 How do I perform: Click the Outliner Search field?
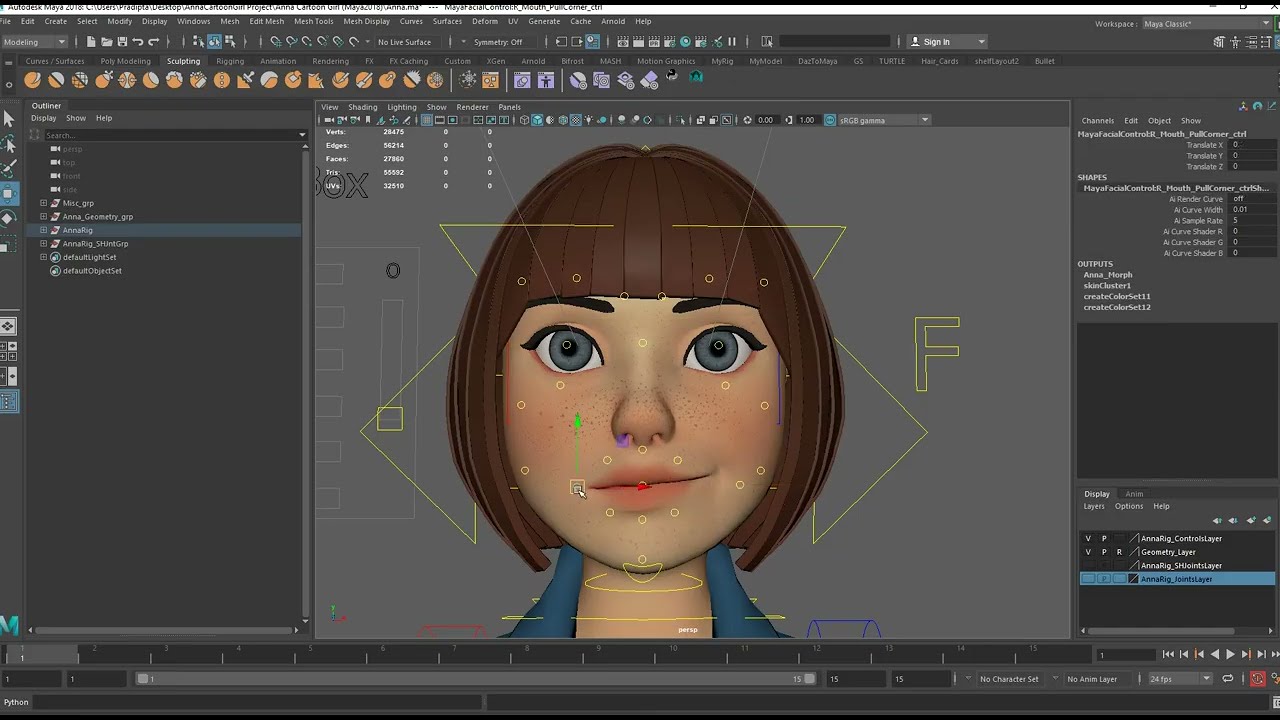[x=172, y=135]
